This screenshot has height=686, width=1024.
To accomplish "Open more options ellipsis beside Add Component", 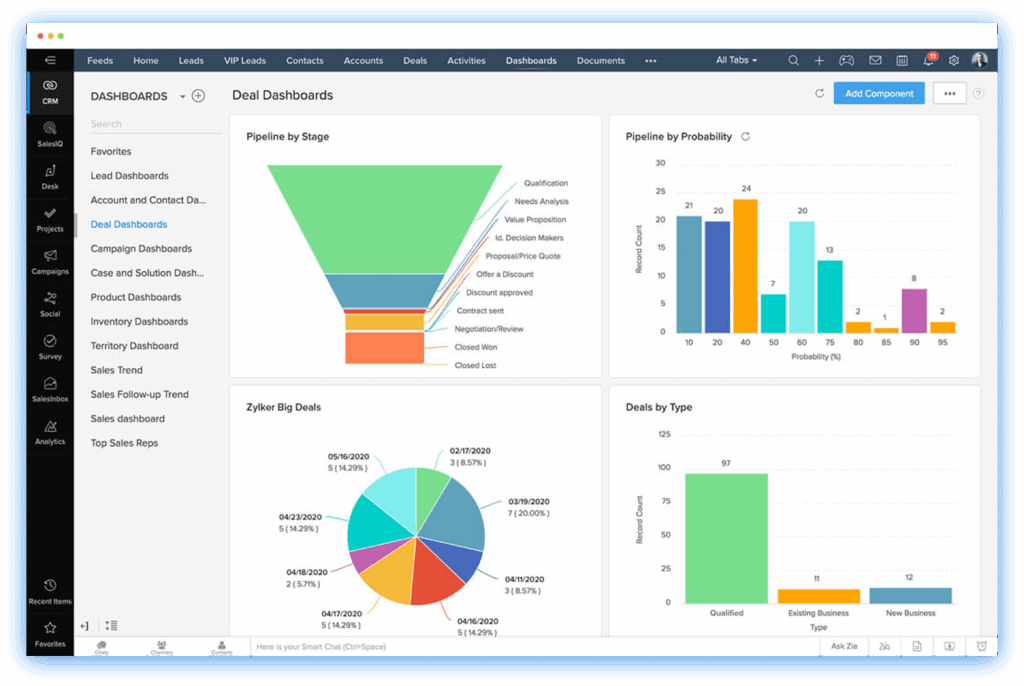I will tap(950, 93).
